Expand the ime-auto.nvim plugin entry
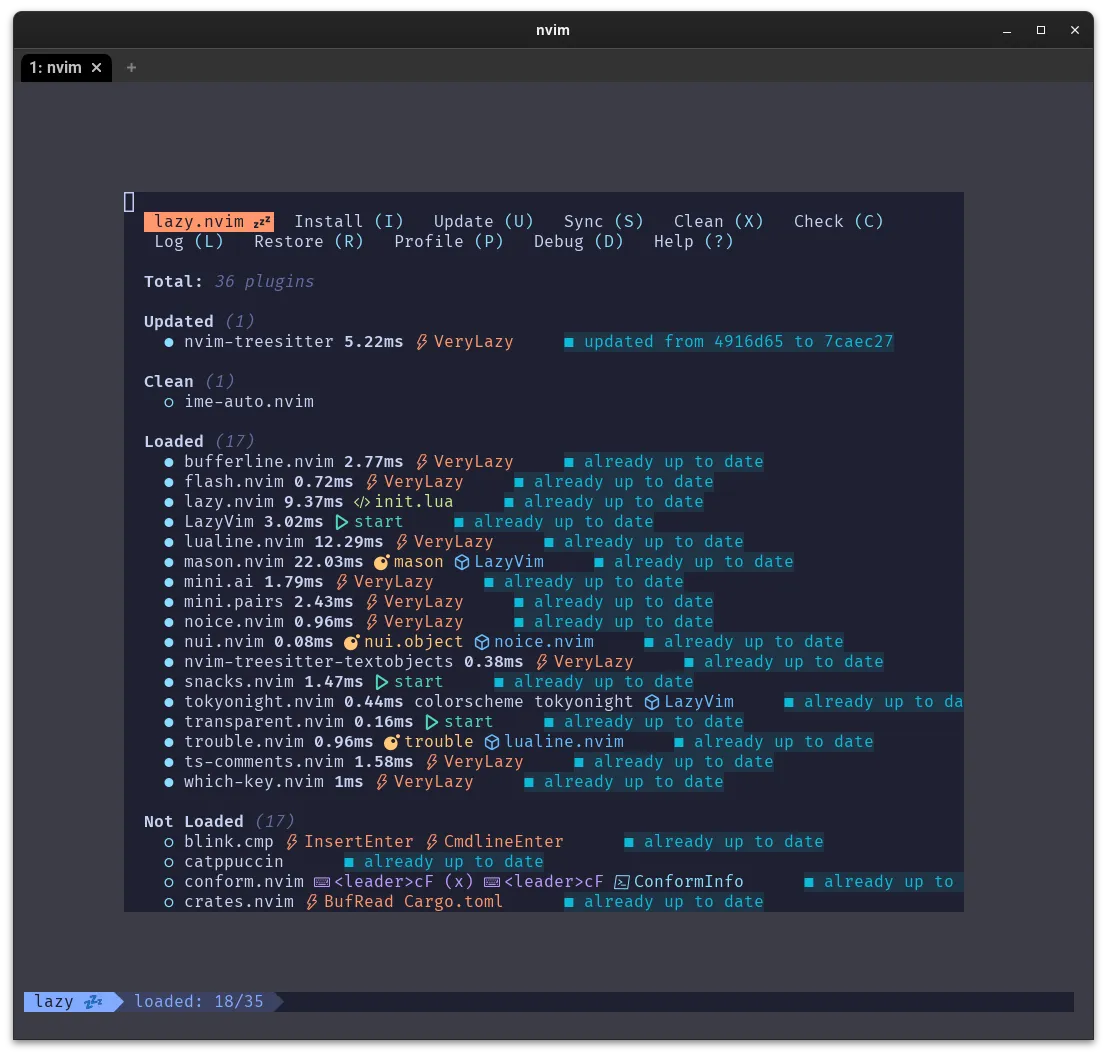 pyautogui.click(x=249, y=402)
